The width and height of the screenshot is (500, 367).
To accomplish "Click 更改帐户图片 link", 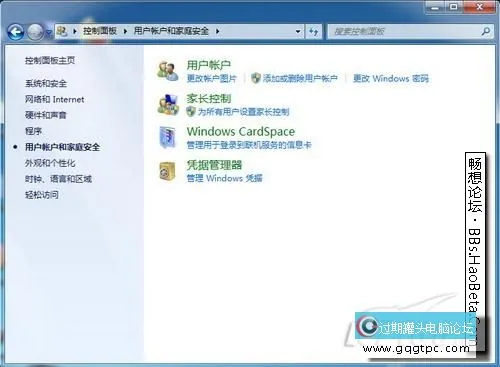I will [x=212, y=79].
